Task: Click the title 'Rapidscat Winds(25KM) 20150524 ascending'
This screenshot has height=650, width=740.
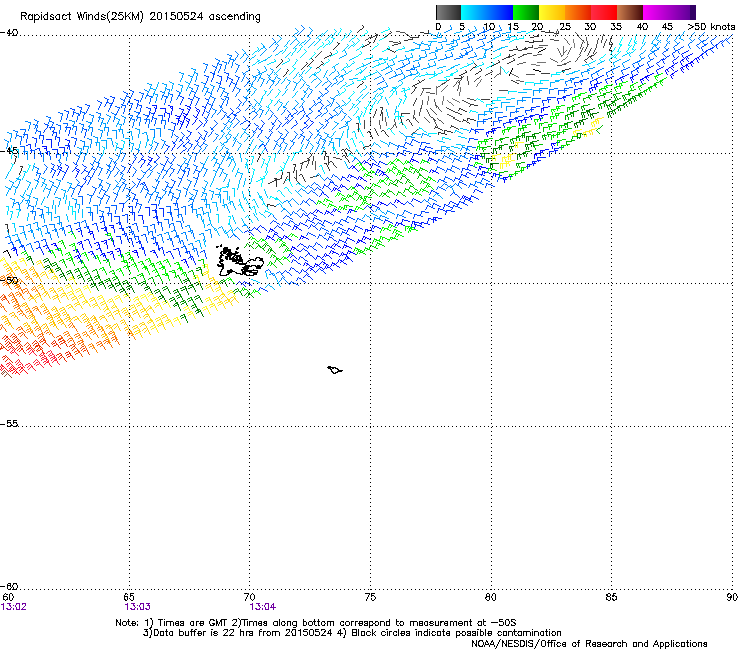Action: 140,17
